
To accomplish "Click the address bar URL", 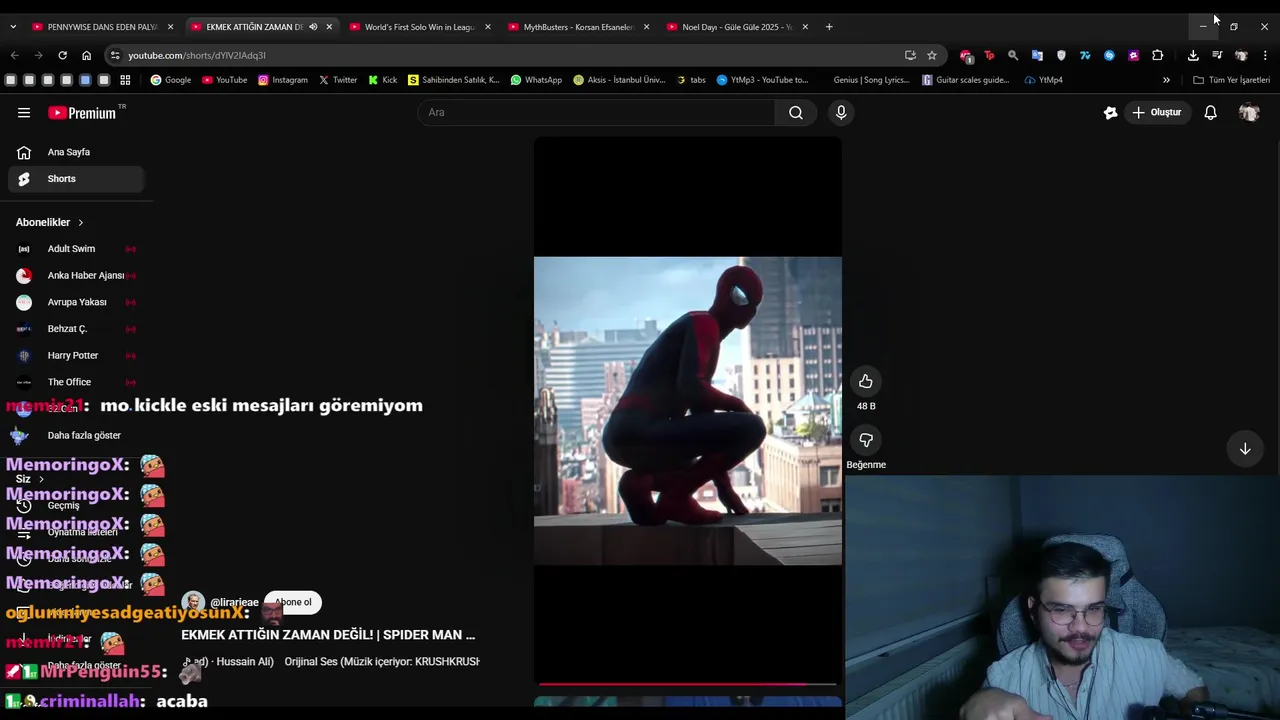I will (197, 55).
